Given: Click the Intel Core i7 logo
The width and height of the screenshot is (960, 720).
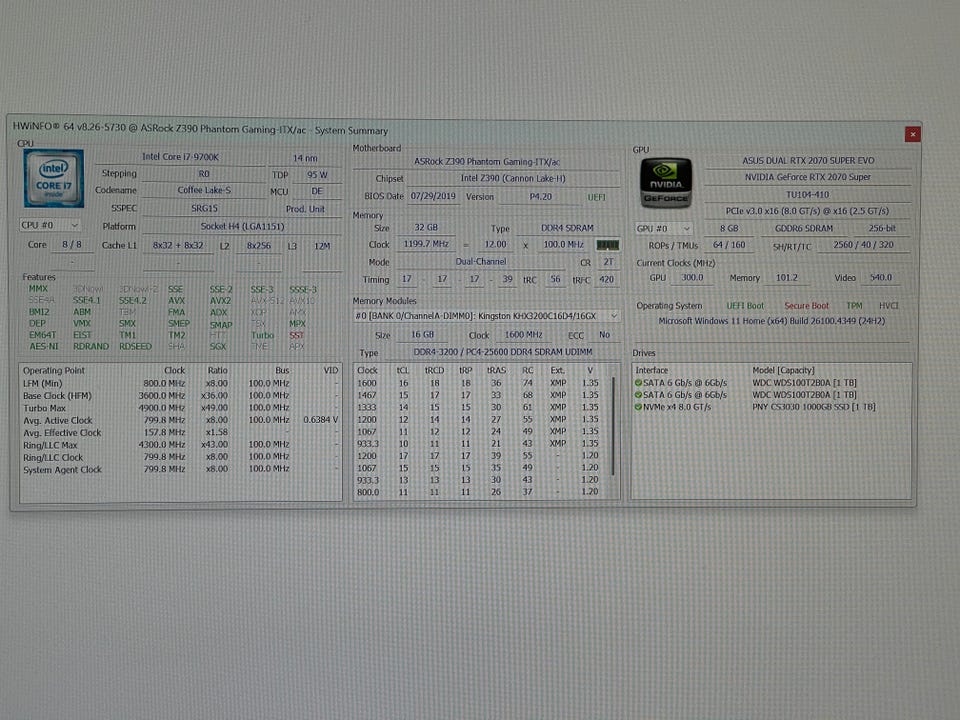Looking at the screenshot, I should point(54,178).
